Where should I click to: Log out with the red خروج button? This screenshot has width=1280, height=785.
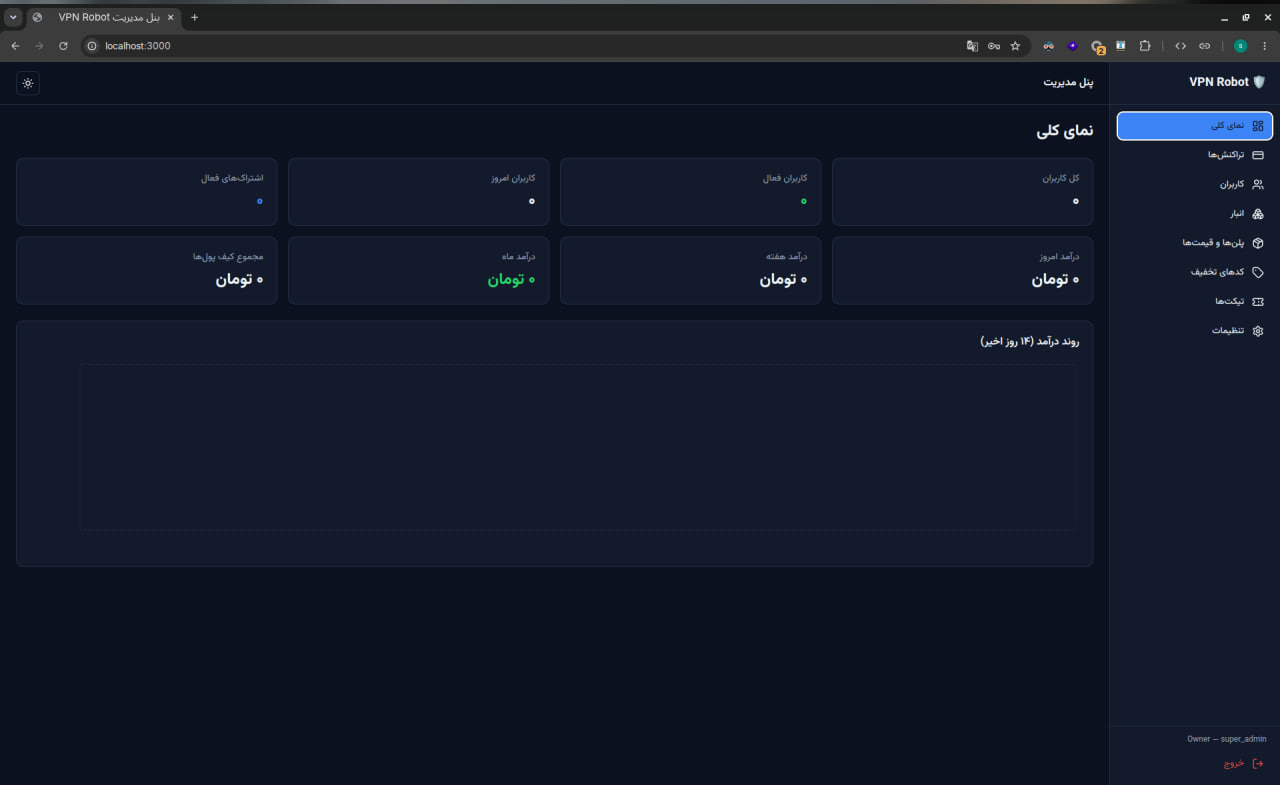click(x=1243, y=763)
